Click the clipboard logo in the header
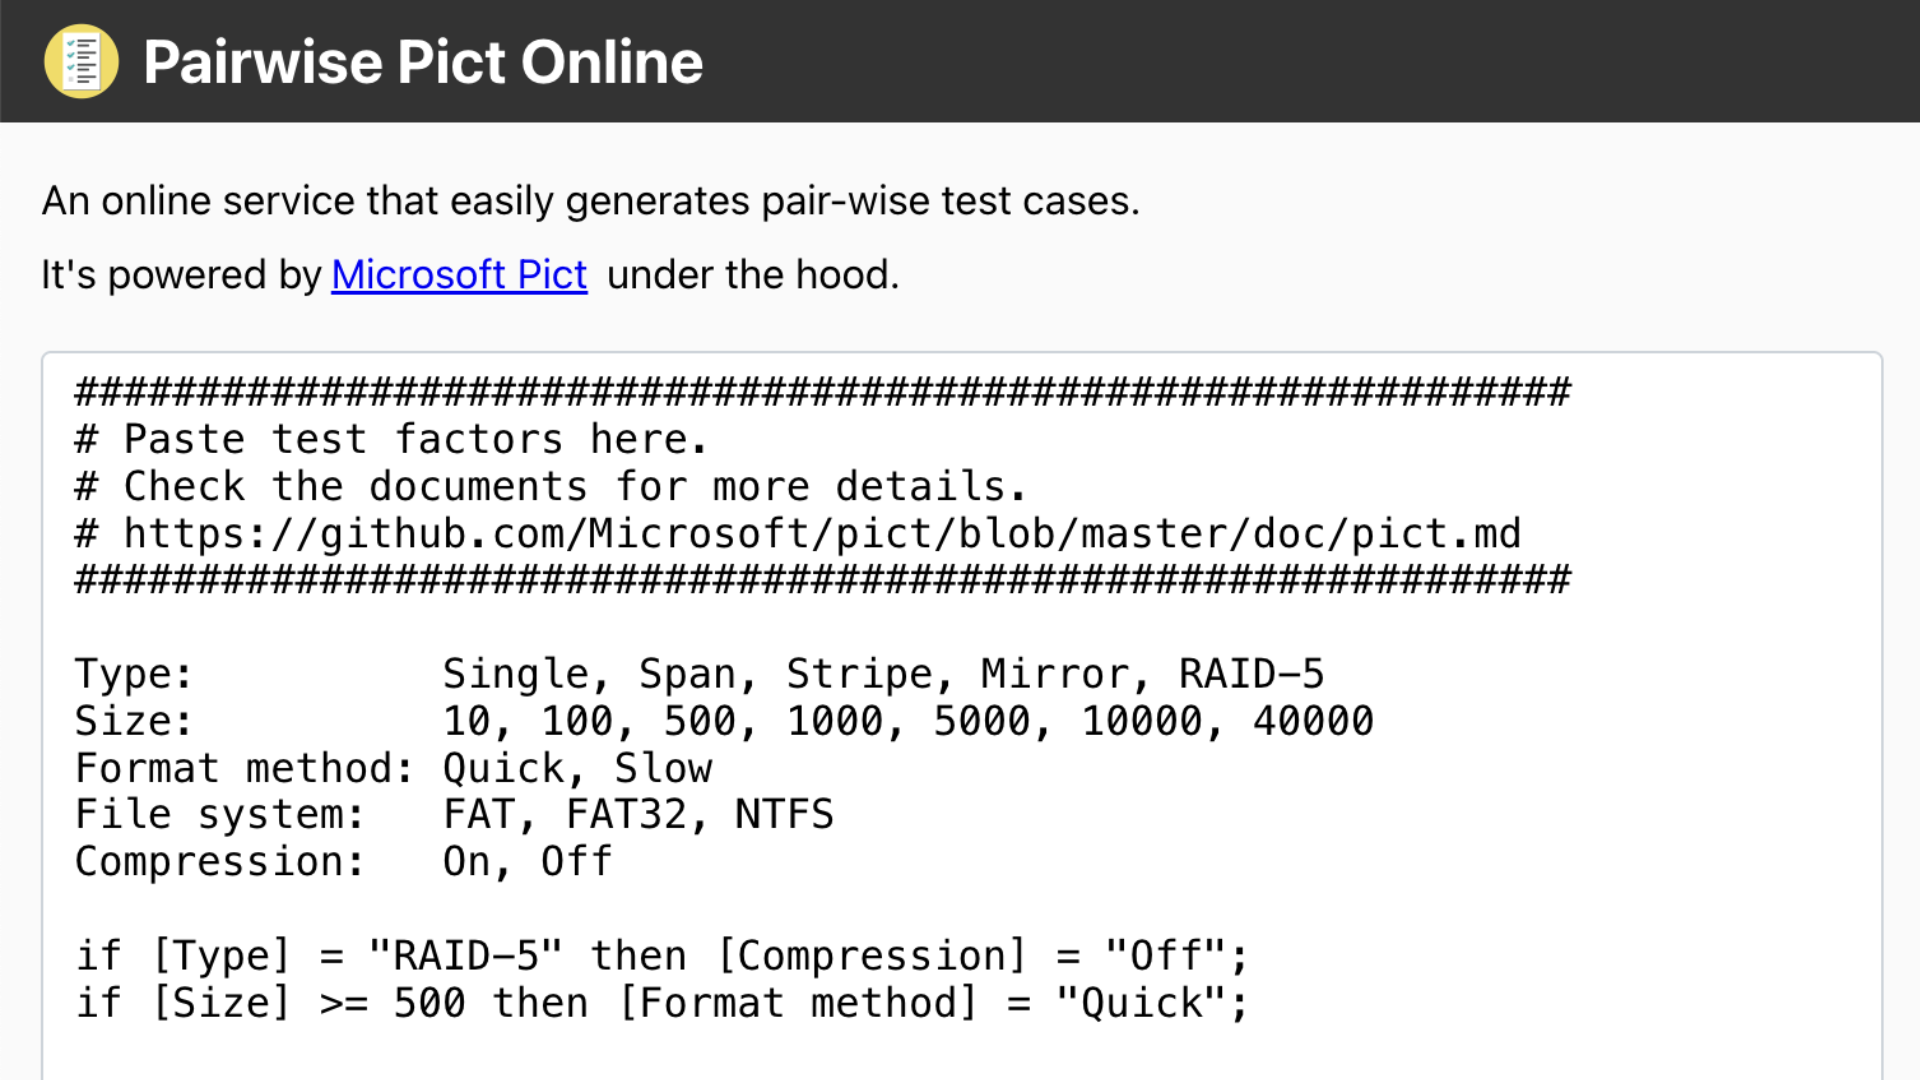 82,62
